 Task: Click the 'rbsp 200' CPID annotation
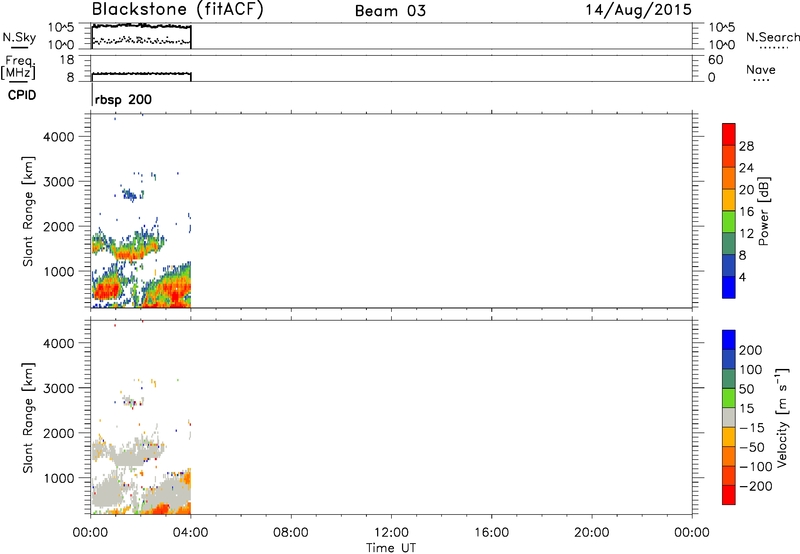point(123,99)
